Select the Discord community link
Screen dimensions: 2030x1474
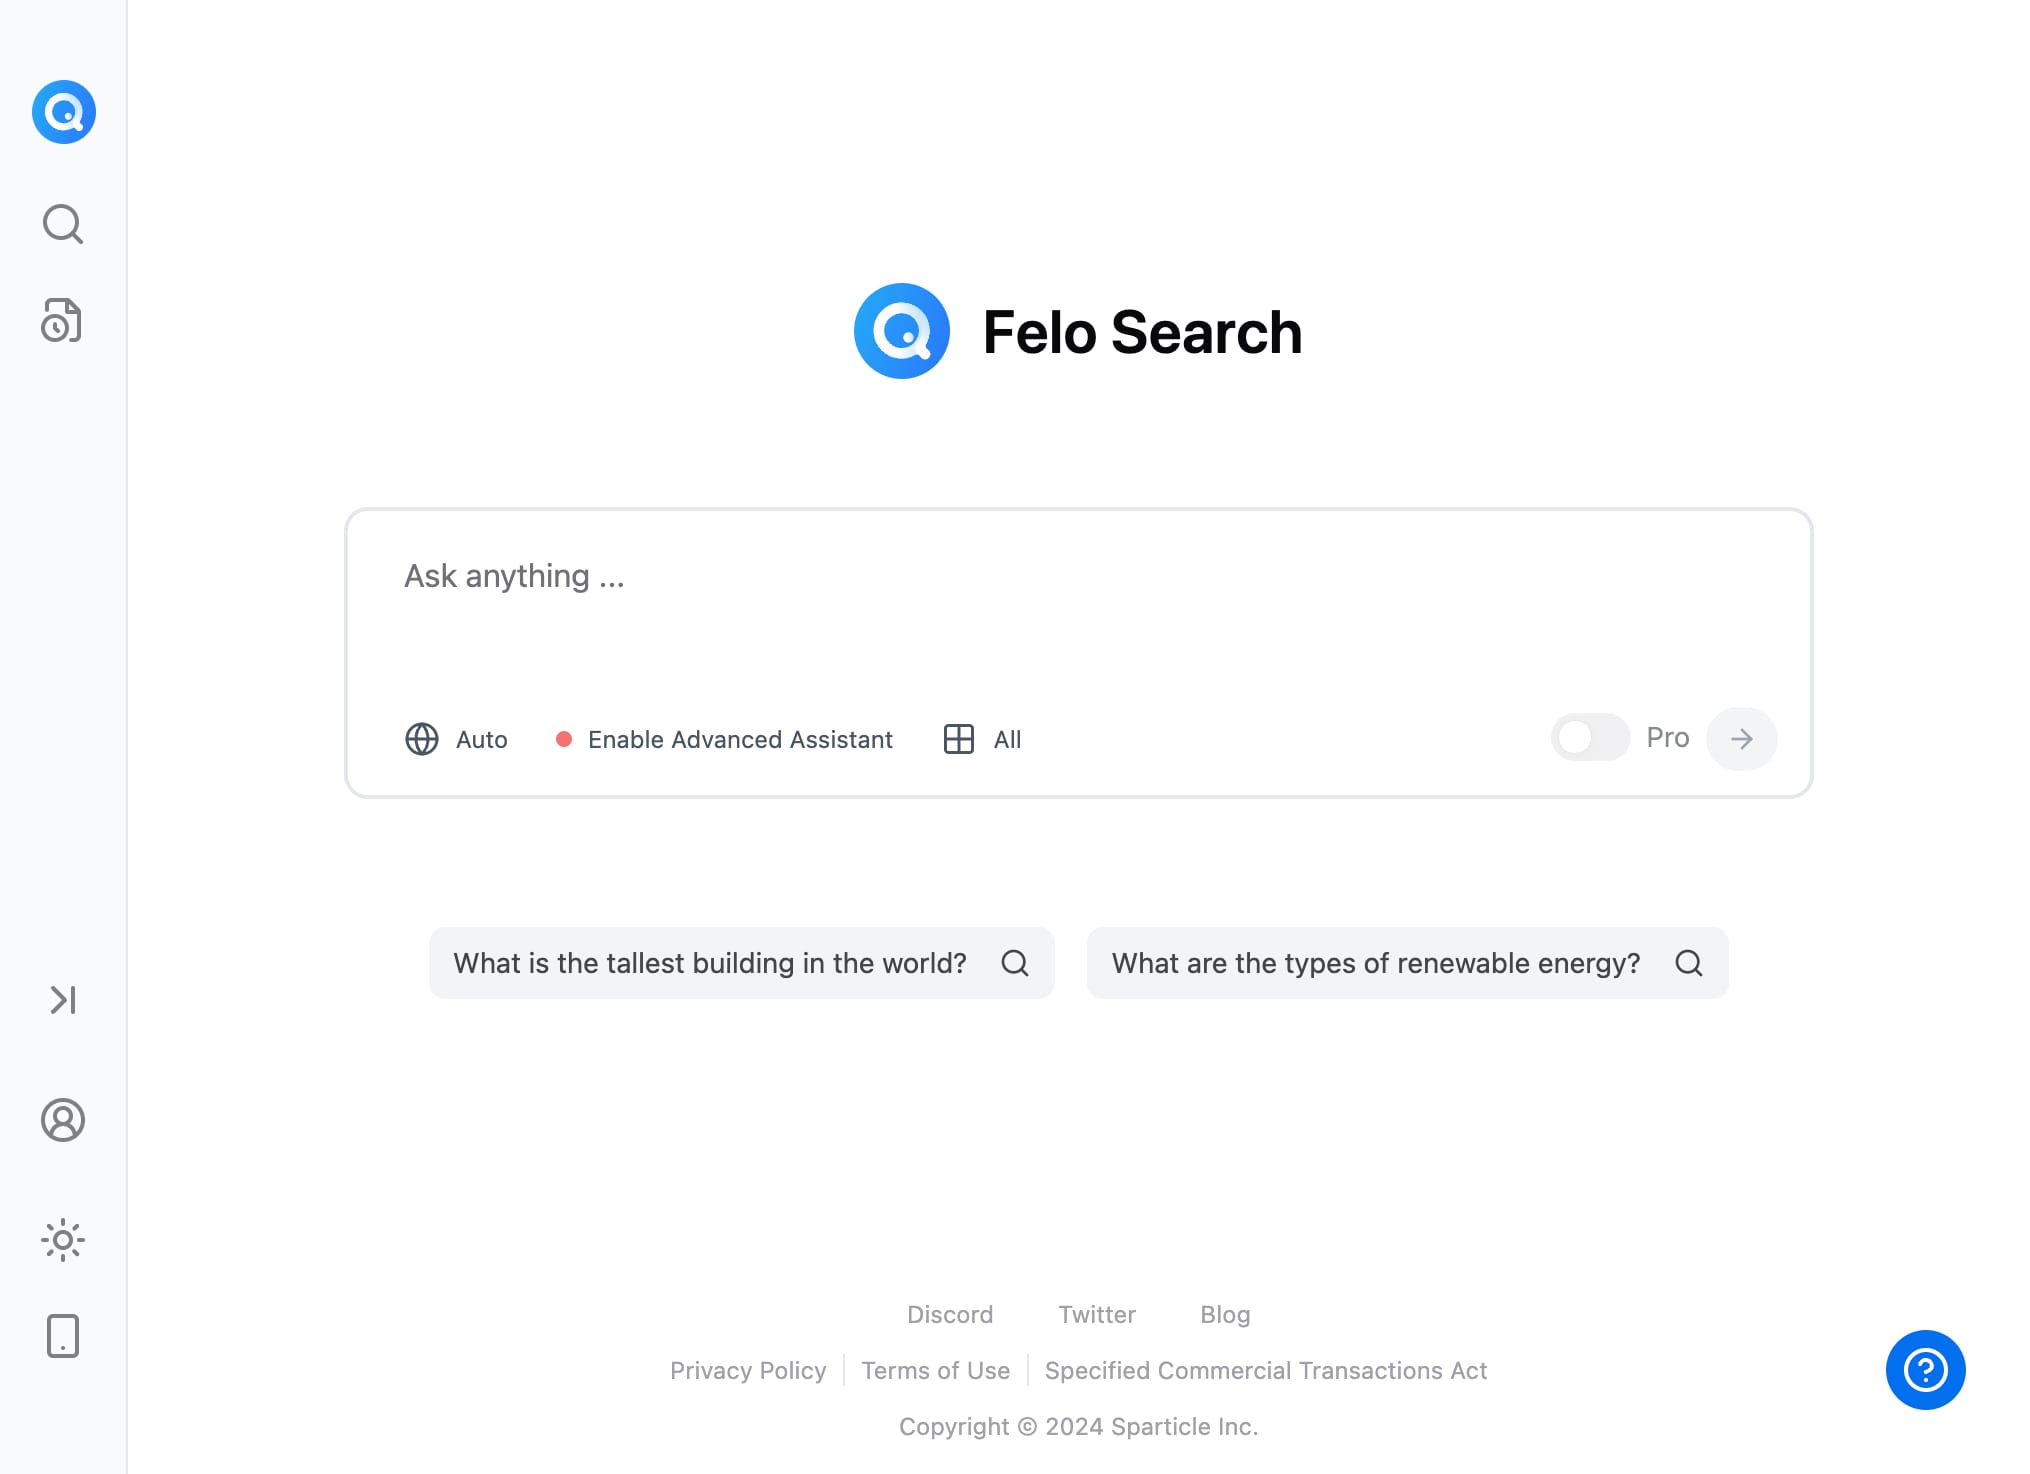coord(949,1313)
